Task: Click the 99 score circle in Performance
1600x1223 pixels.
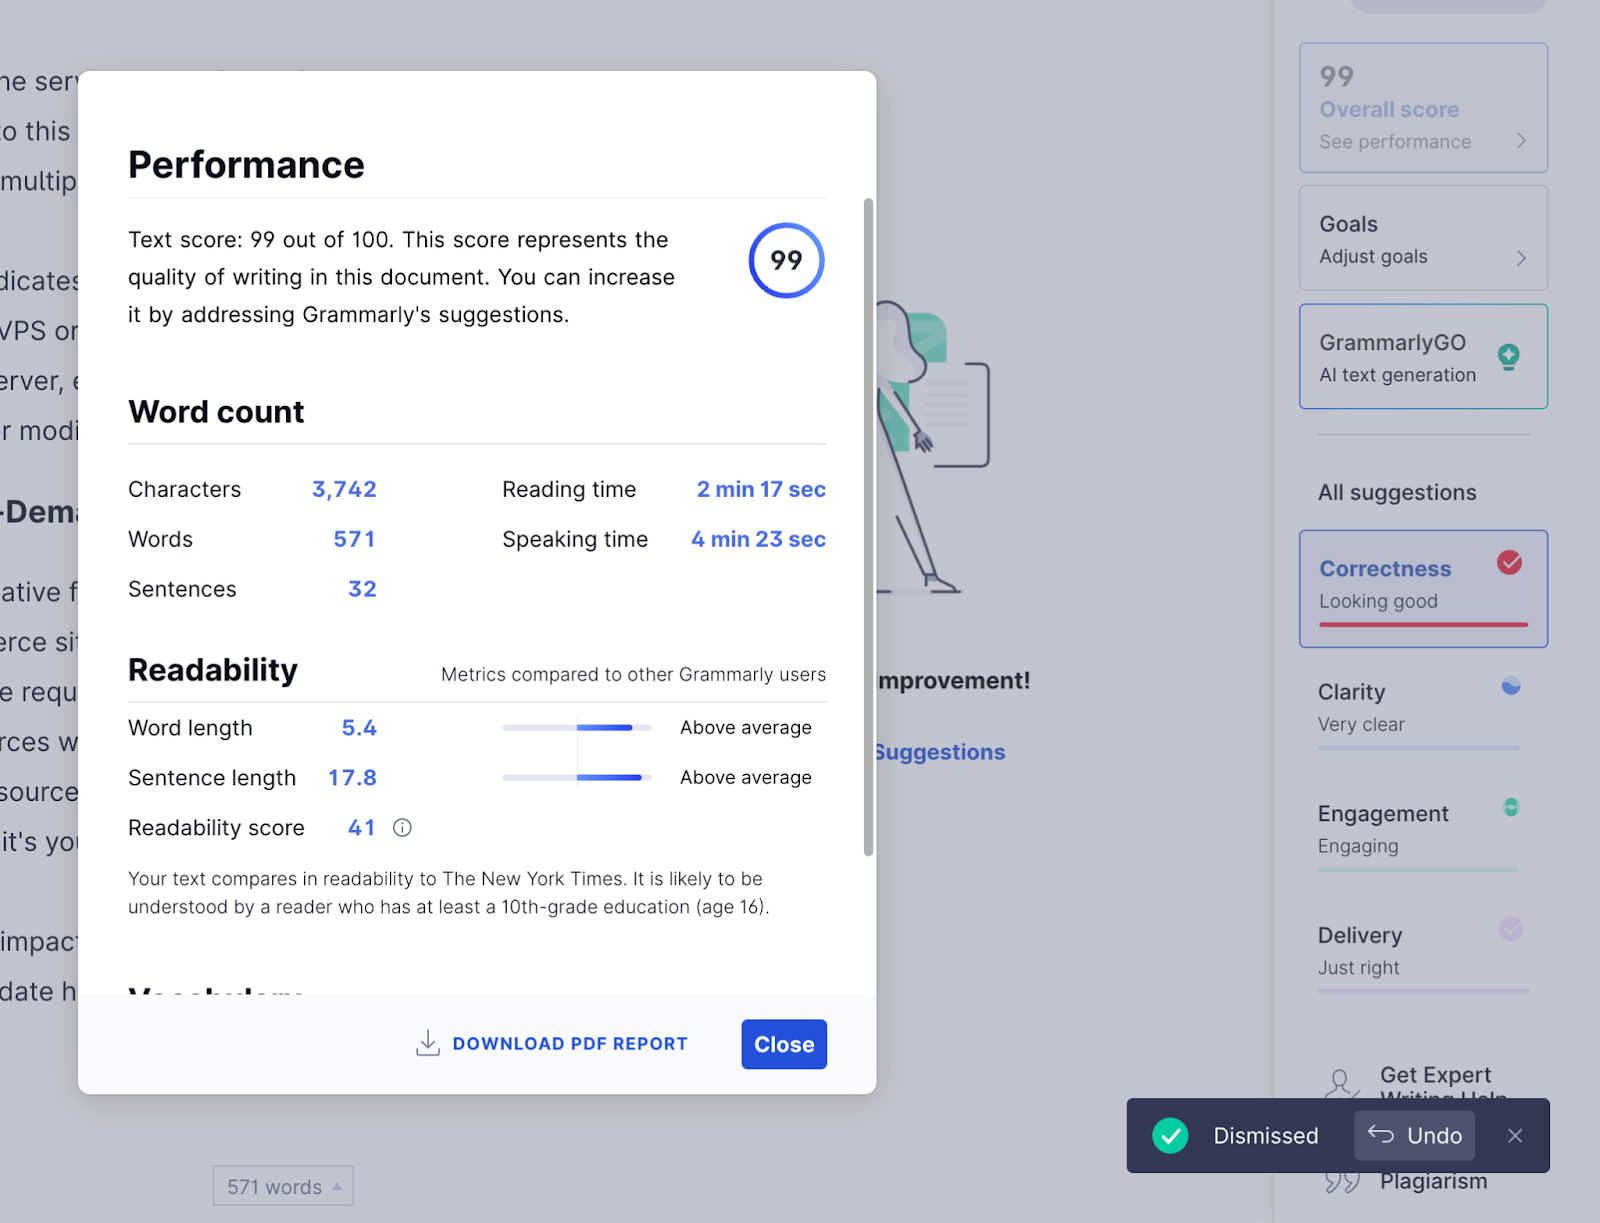Action: pyautogui.click(x=786, y=260)
